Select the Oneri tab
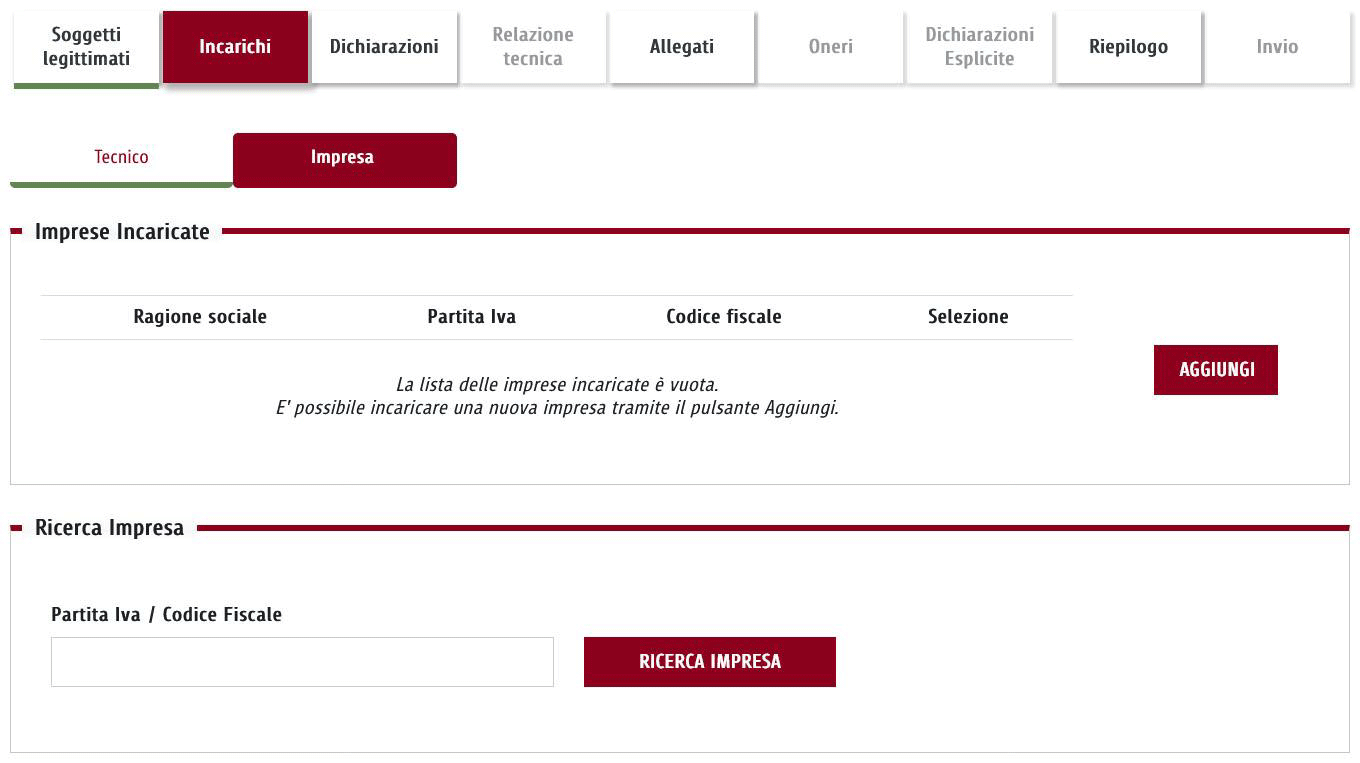 coord(830,47)
